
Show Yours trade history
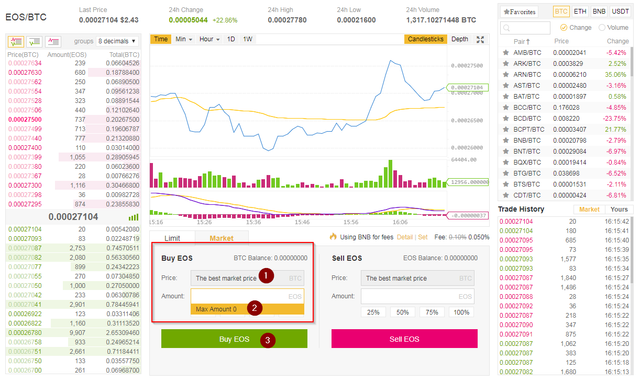tap(619, 209)
